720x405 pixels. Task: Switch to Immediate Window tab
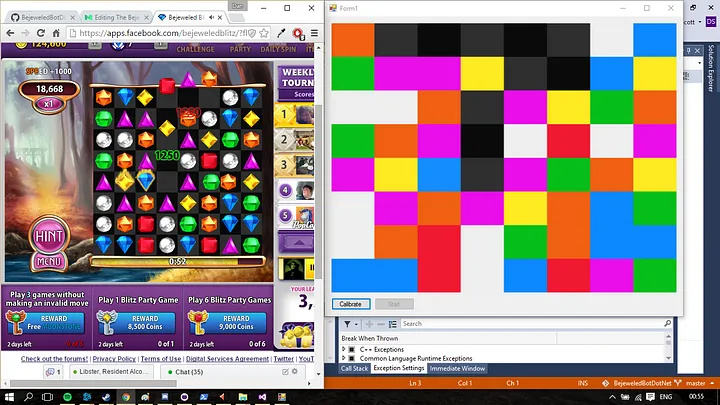click(457, 368)
